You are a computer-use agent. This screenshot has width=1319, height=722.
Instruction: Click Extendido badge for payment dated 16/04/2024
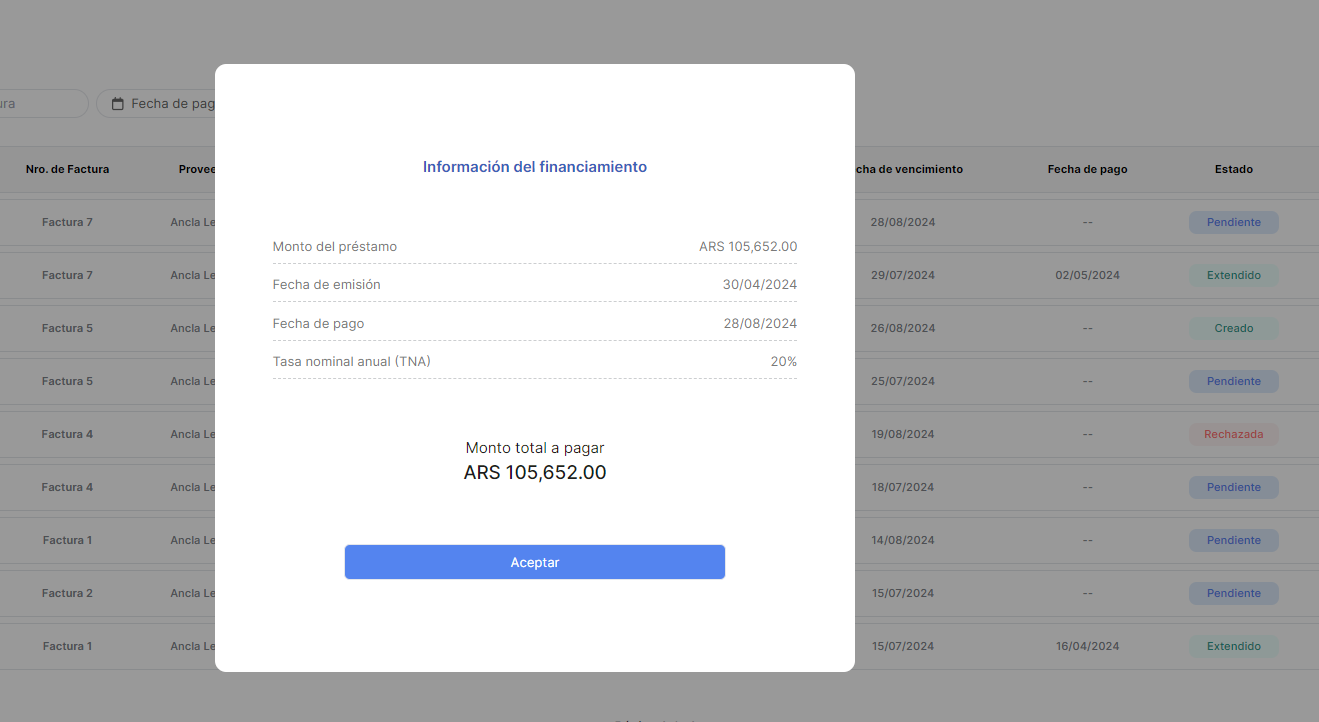pyautogui.click(x=1233, y=646)
